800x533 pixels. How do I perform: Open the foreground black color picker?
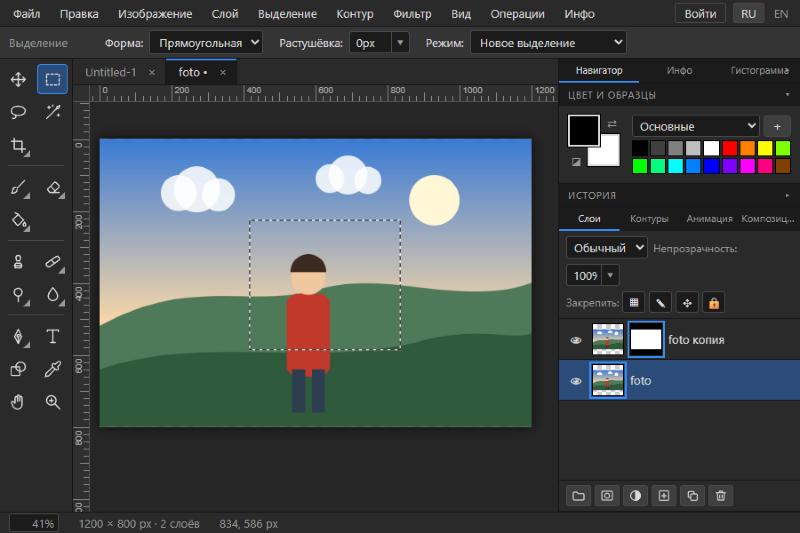click(584, 131)
